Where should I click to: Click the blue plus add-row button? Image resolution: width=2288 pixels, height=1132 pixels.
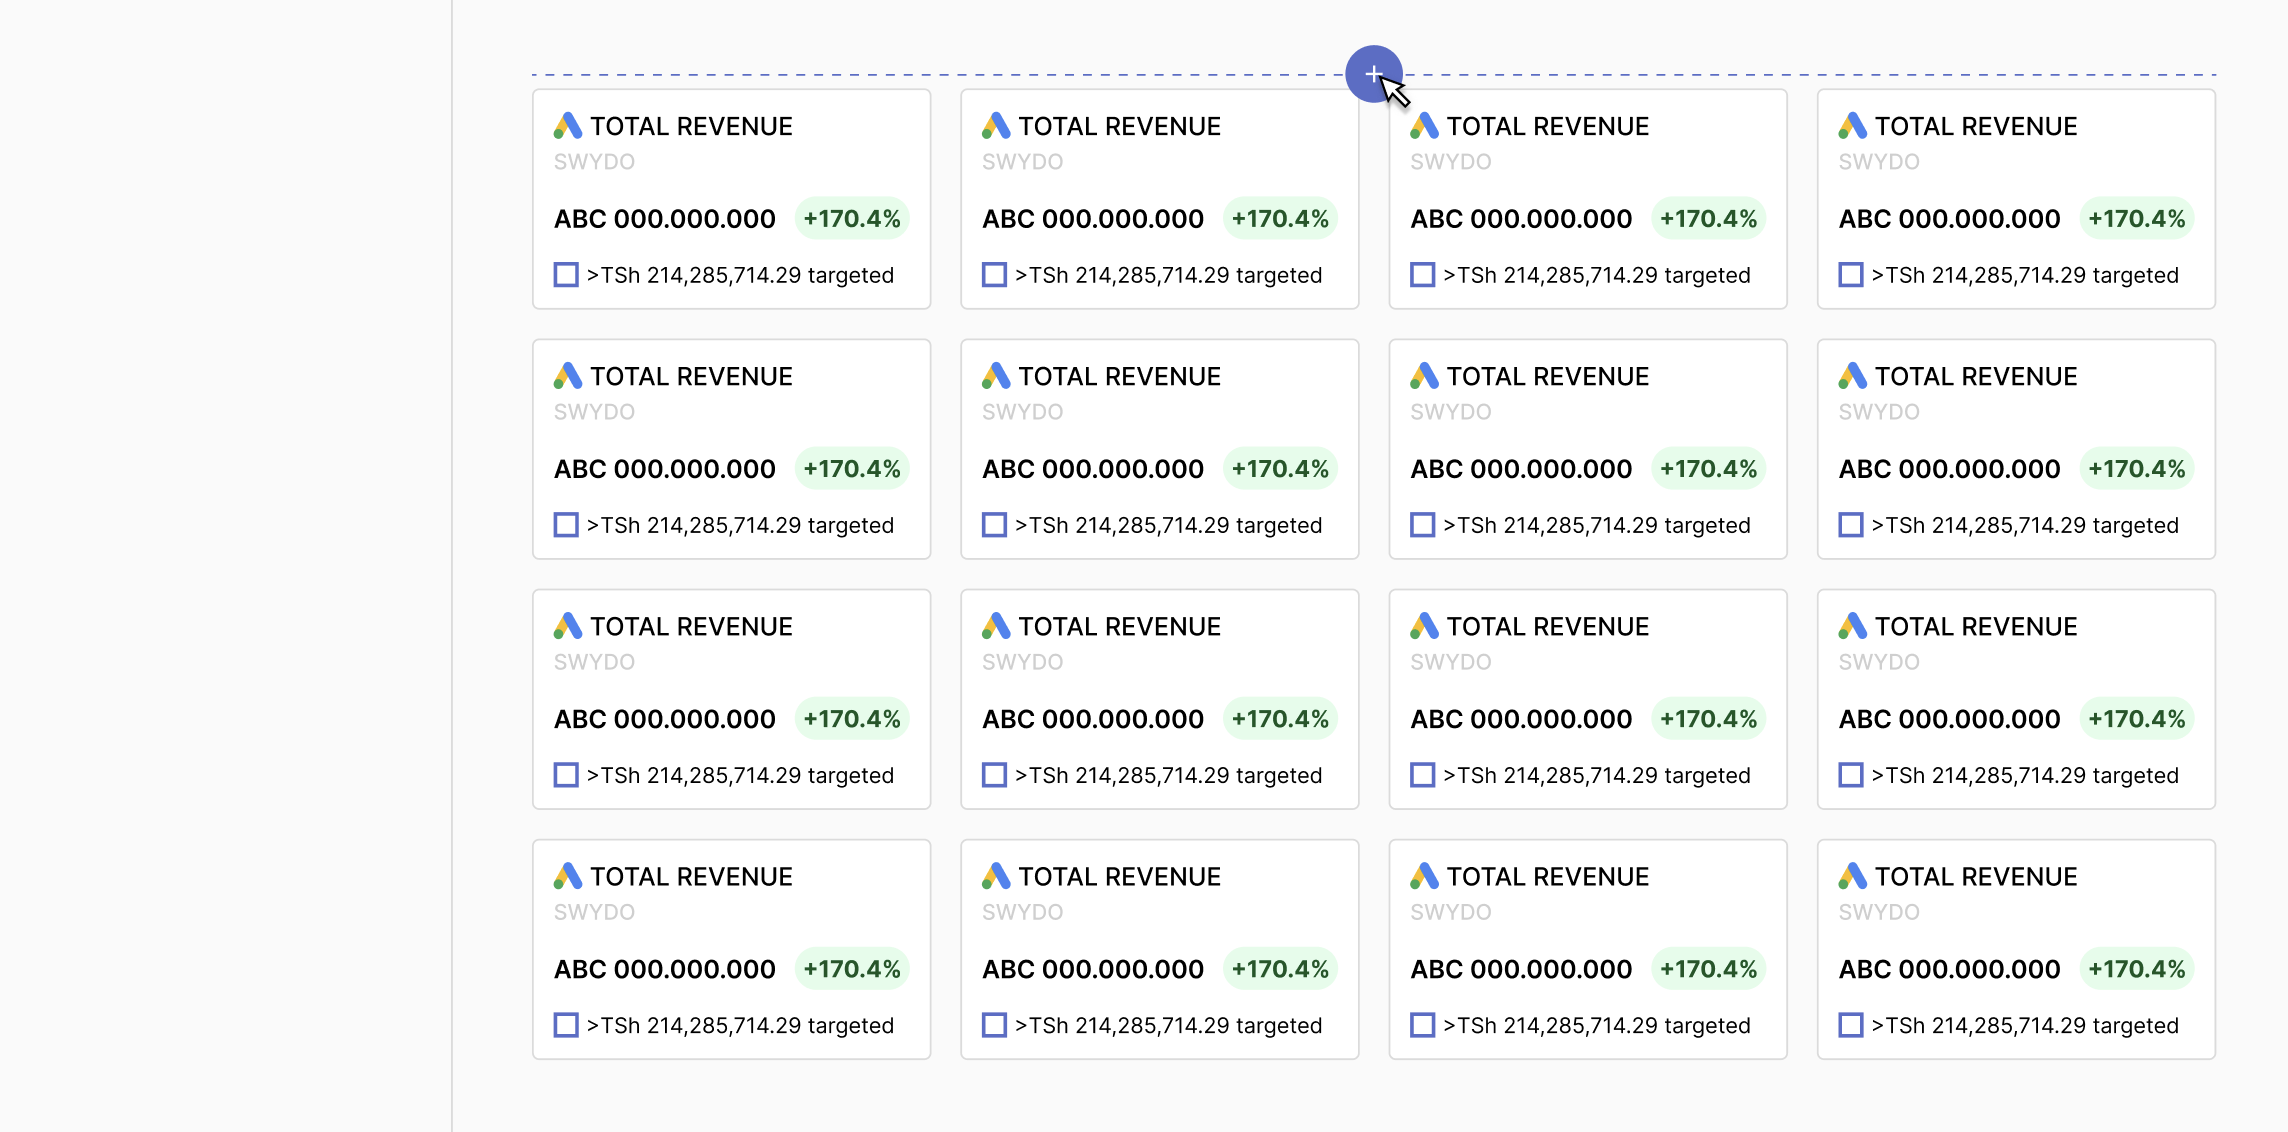(1373, 74)
